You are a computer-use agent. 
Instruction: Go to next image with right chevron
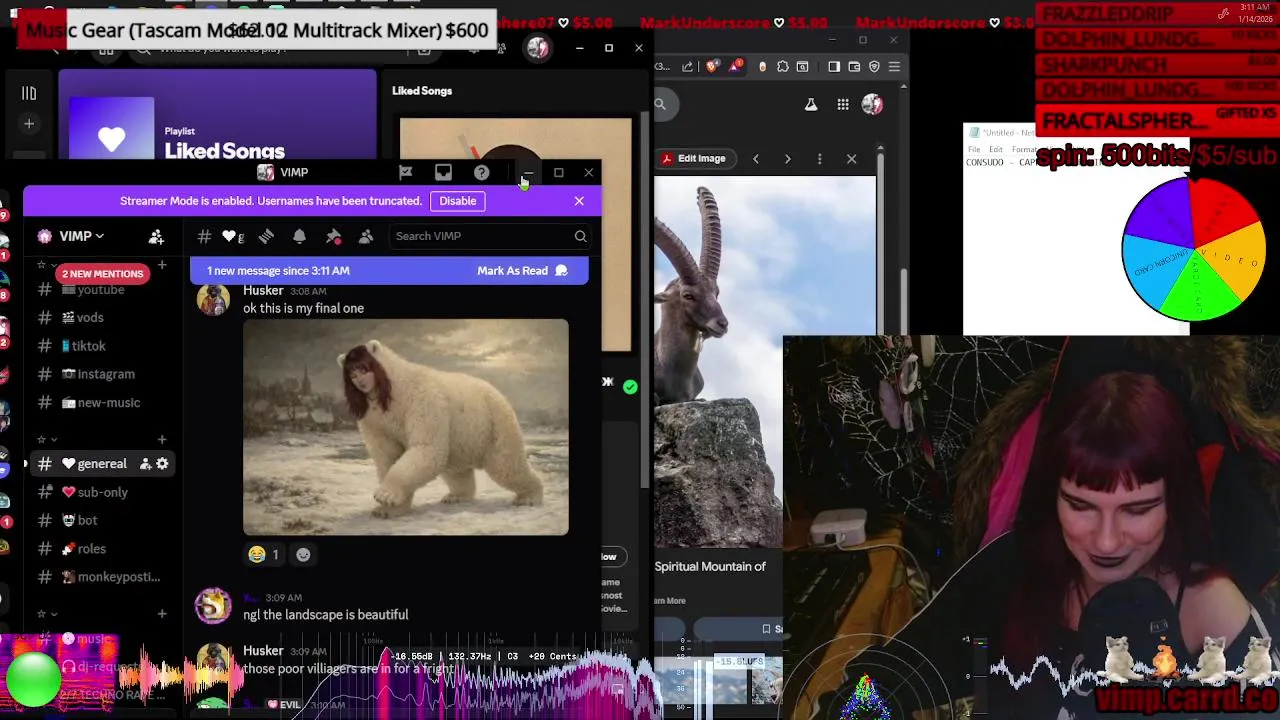788,159
